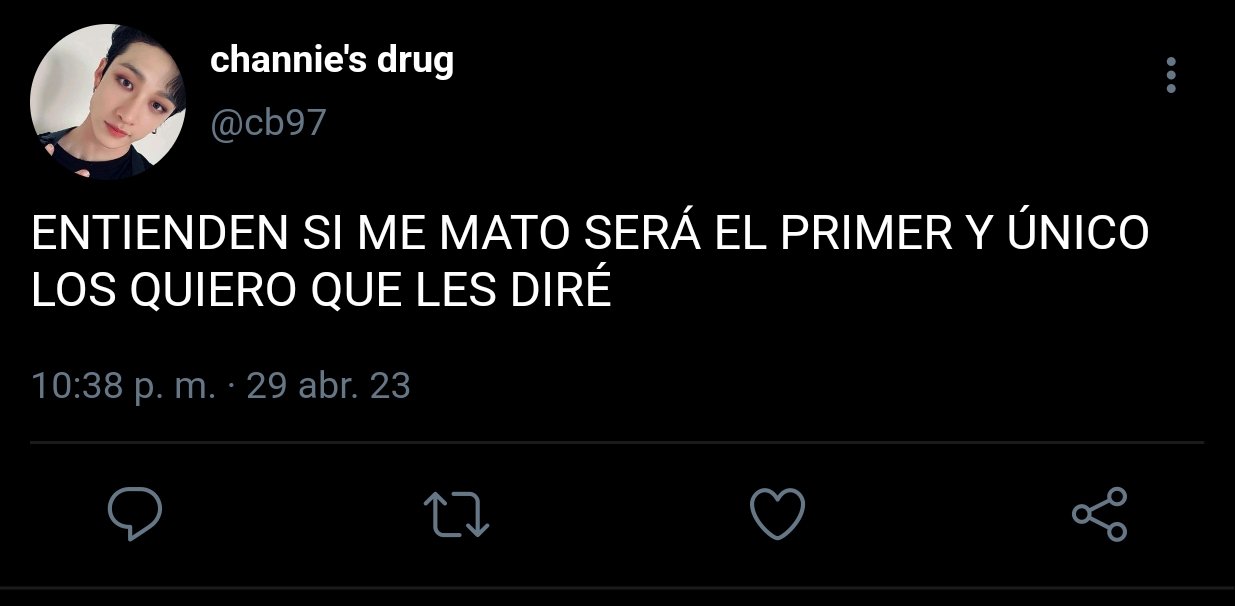Viewport: 1235px width, 606px height.
Task: Retweet this post using the arrows icon
Action: click(x=456, y=514)
